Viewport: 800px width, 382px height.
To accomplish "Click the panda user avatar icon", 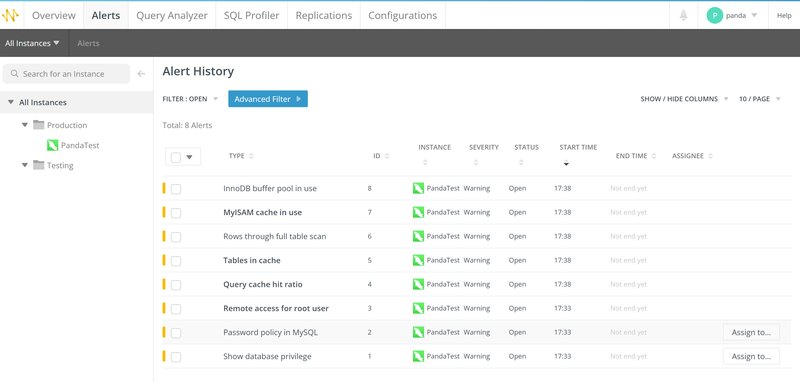I will [715, 15].
